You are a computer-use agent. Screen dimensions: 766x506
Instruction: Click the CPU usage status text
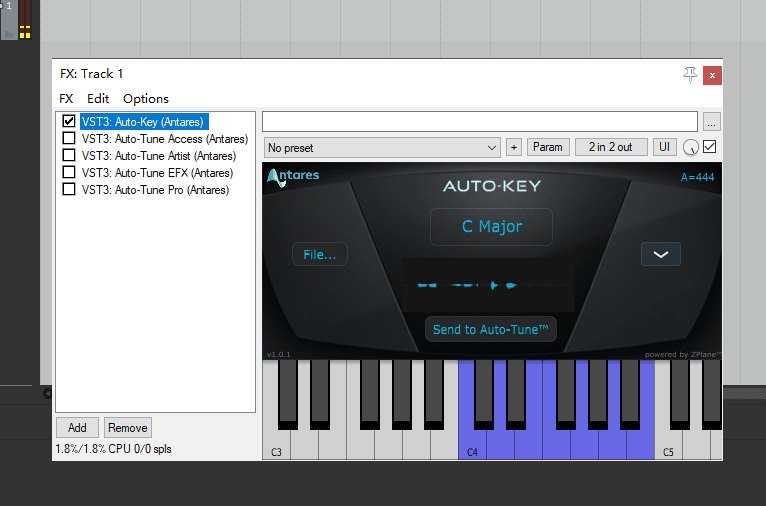click(x=113, y=449)
